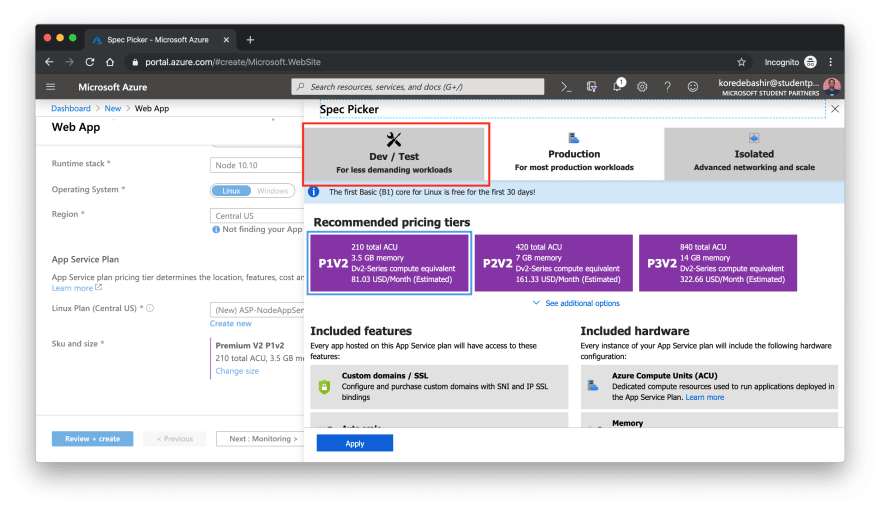Open the notifications bell
Image resolution: width=880 pixels, height=509 pixels.
[618, 86]
